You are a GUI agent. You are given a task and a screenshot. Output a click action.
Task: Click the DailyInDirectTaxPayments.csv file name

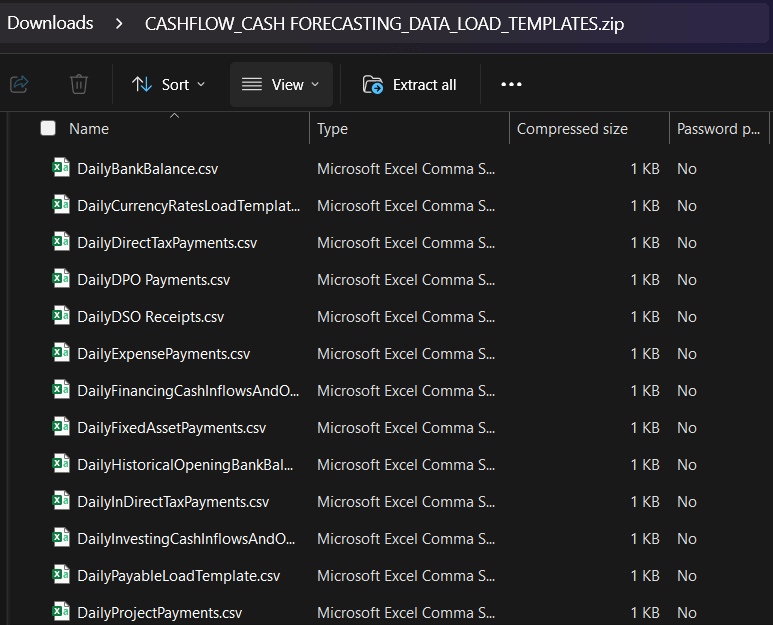173,502
